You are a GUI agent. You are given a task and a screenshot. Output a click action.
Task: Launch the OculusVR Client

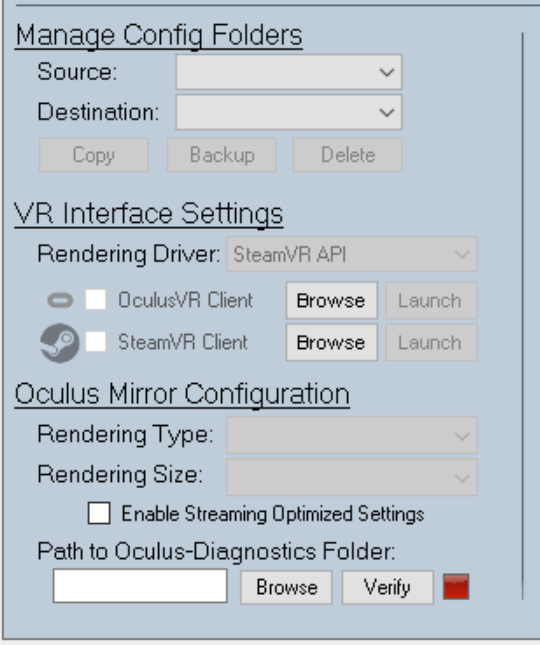coord(431,301)
